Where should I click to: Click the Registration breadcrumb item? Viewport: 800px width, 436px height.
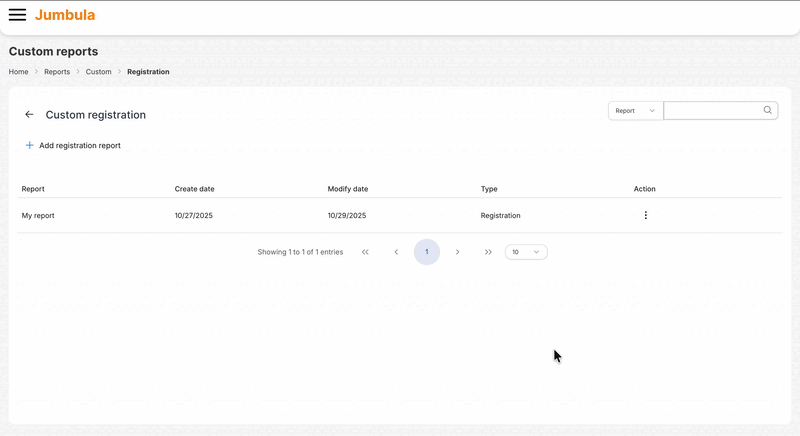[x=148, y=72]
